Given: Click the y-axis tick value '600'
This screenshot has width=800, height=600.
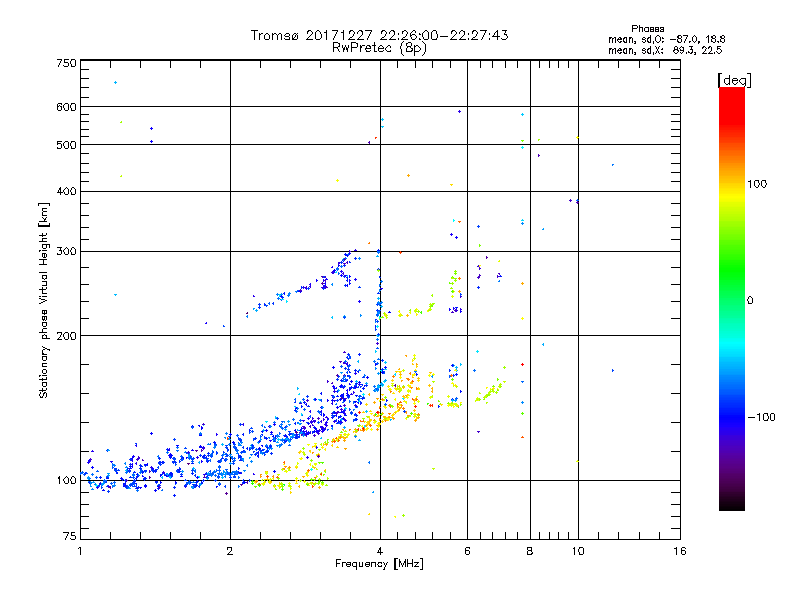Looking at the screenshot, I should (x=66, y=107).
